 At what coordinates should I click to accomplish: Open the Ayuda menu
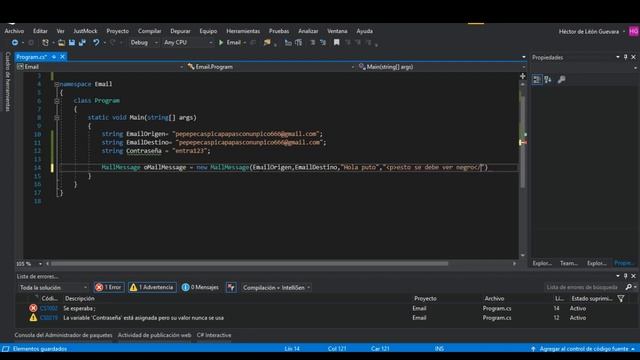pos(364,31)
